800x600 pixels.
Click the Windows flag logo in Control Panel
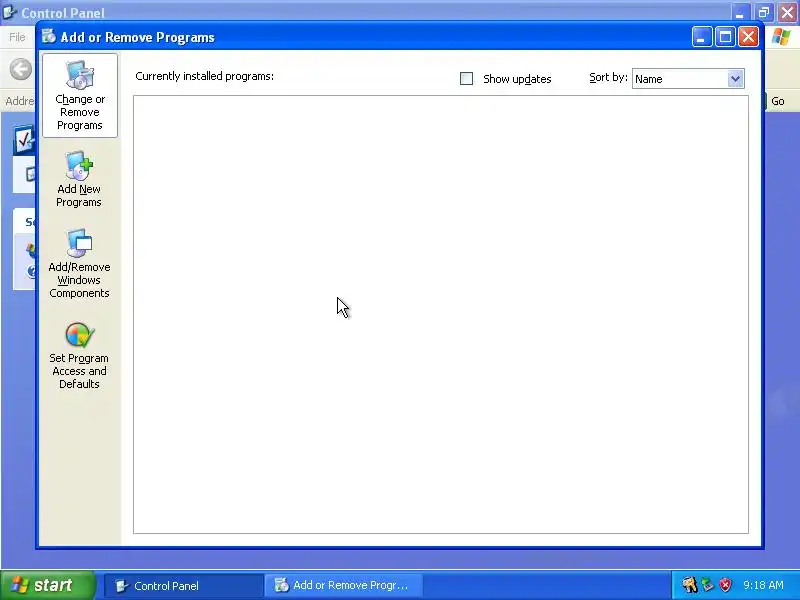click(x=781, y=37)
